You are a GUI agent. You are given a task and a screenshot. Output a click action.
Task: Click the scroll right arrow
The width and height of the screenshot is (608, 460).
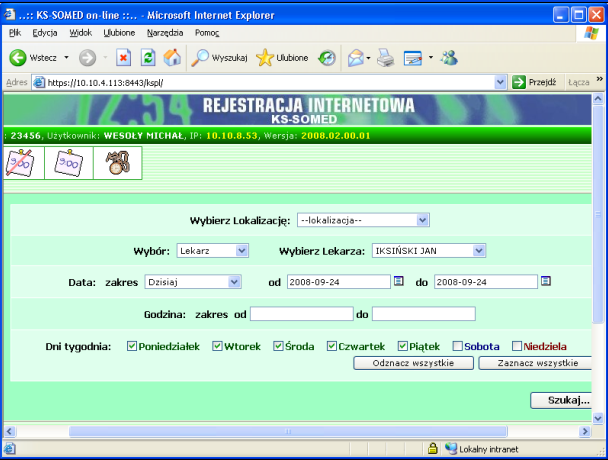point(585,431)
